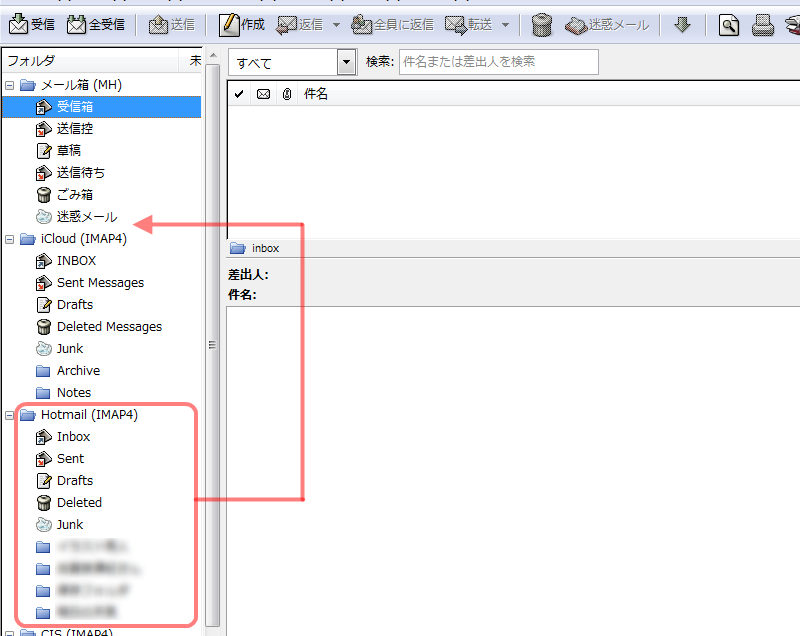800x636 pixels.
Task: Click the 受信 (Receive) toolbar button
Action: [32, 25]
